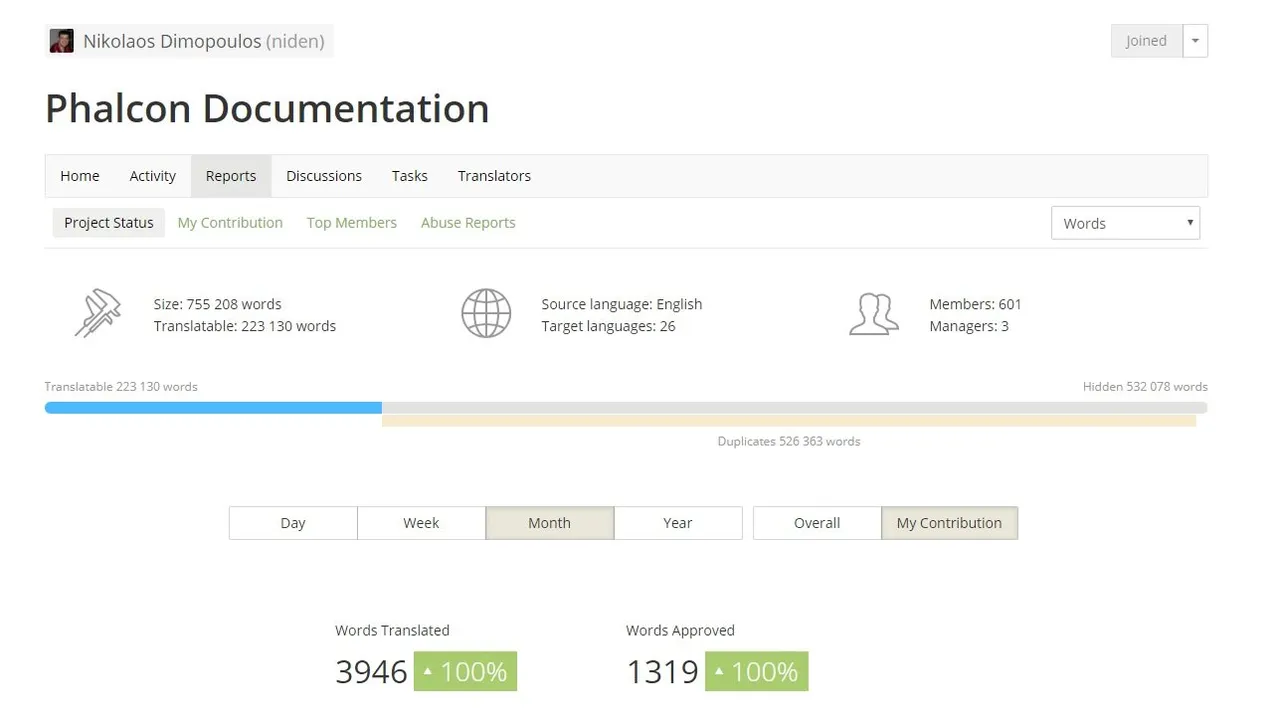Go to the Home tab
1280x715 pixels.
tap(80, 176)
